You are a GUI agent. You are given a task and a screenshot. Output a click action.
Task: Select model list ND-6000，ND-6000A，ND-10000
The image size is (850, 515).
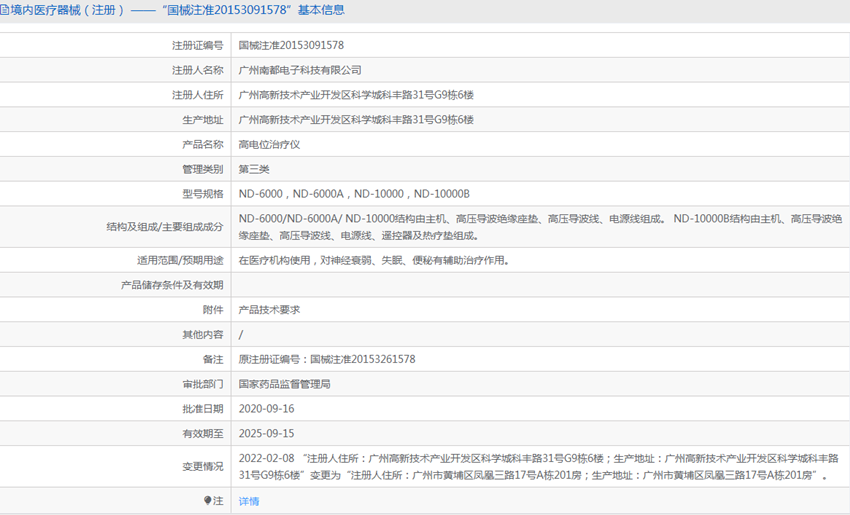pyautogui.click(x=354, y=194)
